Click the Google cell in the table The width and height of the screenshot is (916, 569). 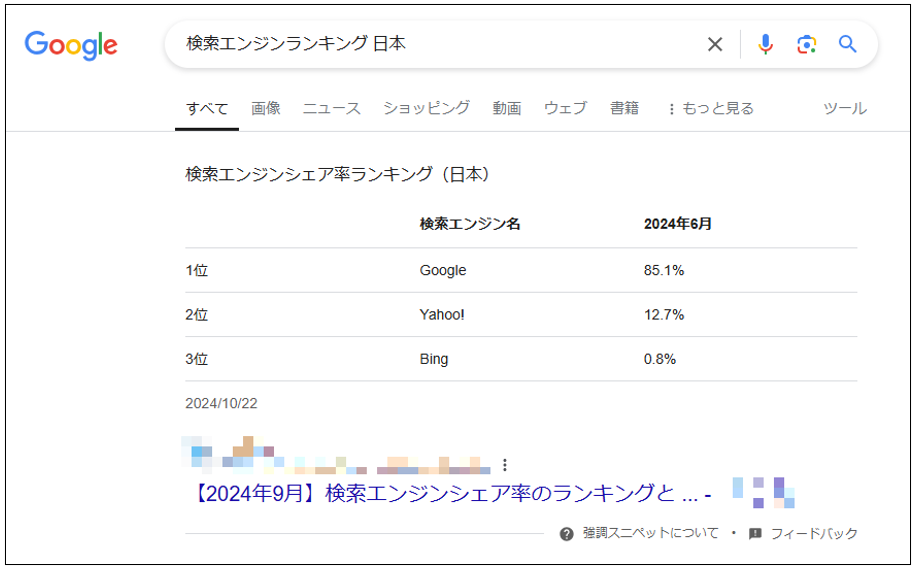coord(443,270)
